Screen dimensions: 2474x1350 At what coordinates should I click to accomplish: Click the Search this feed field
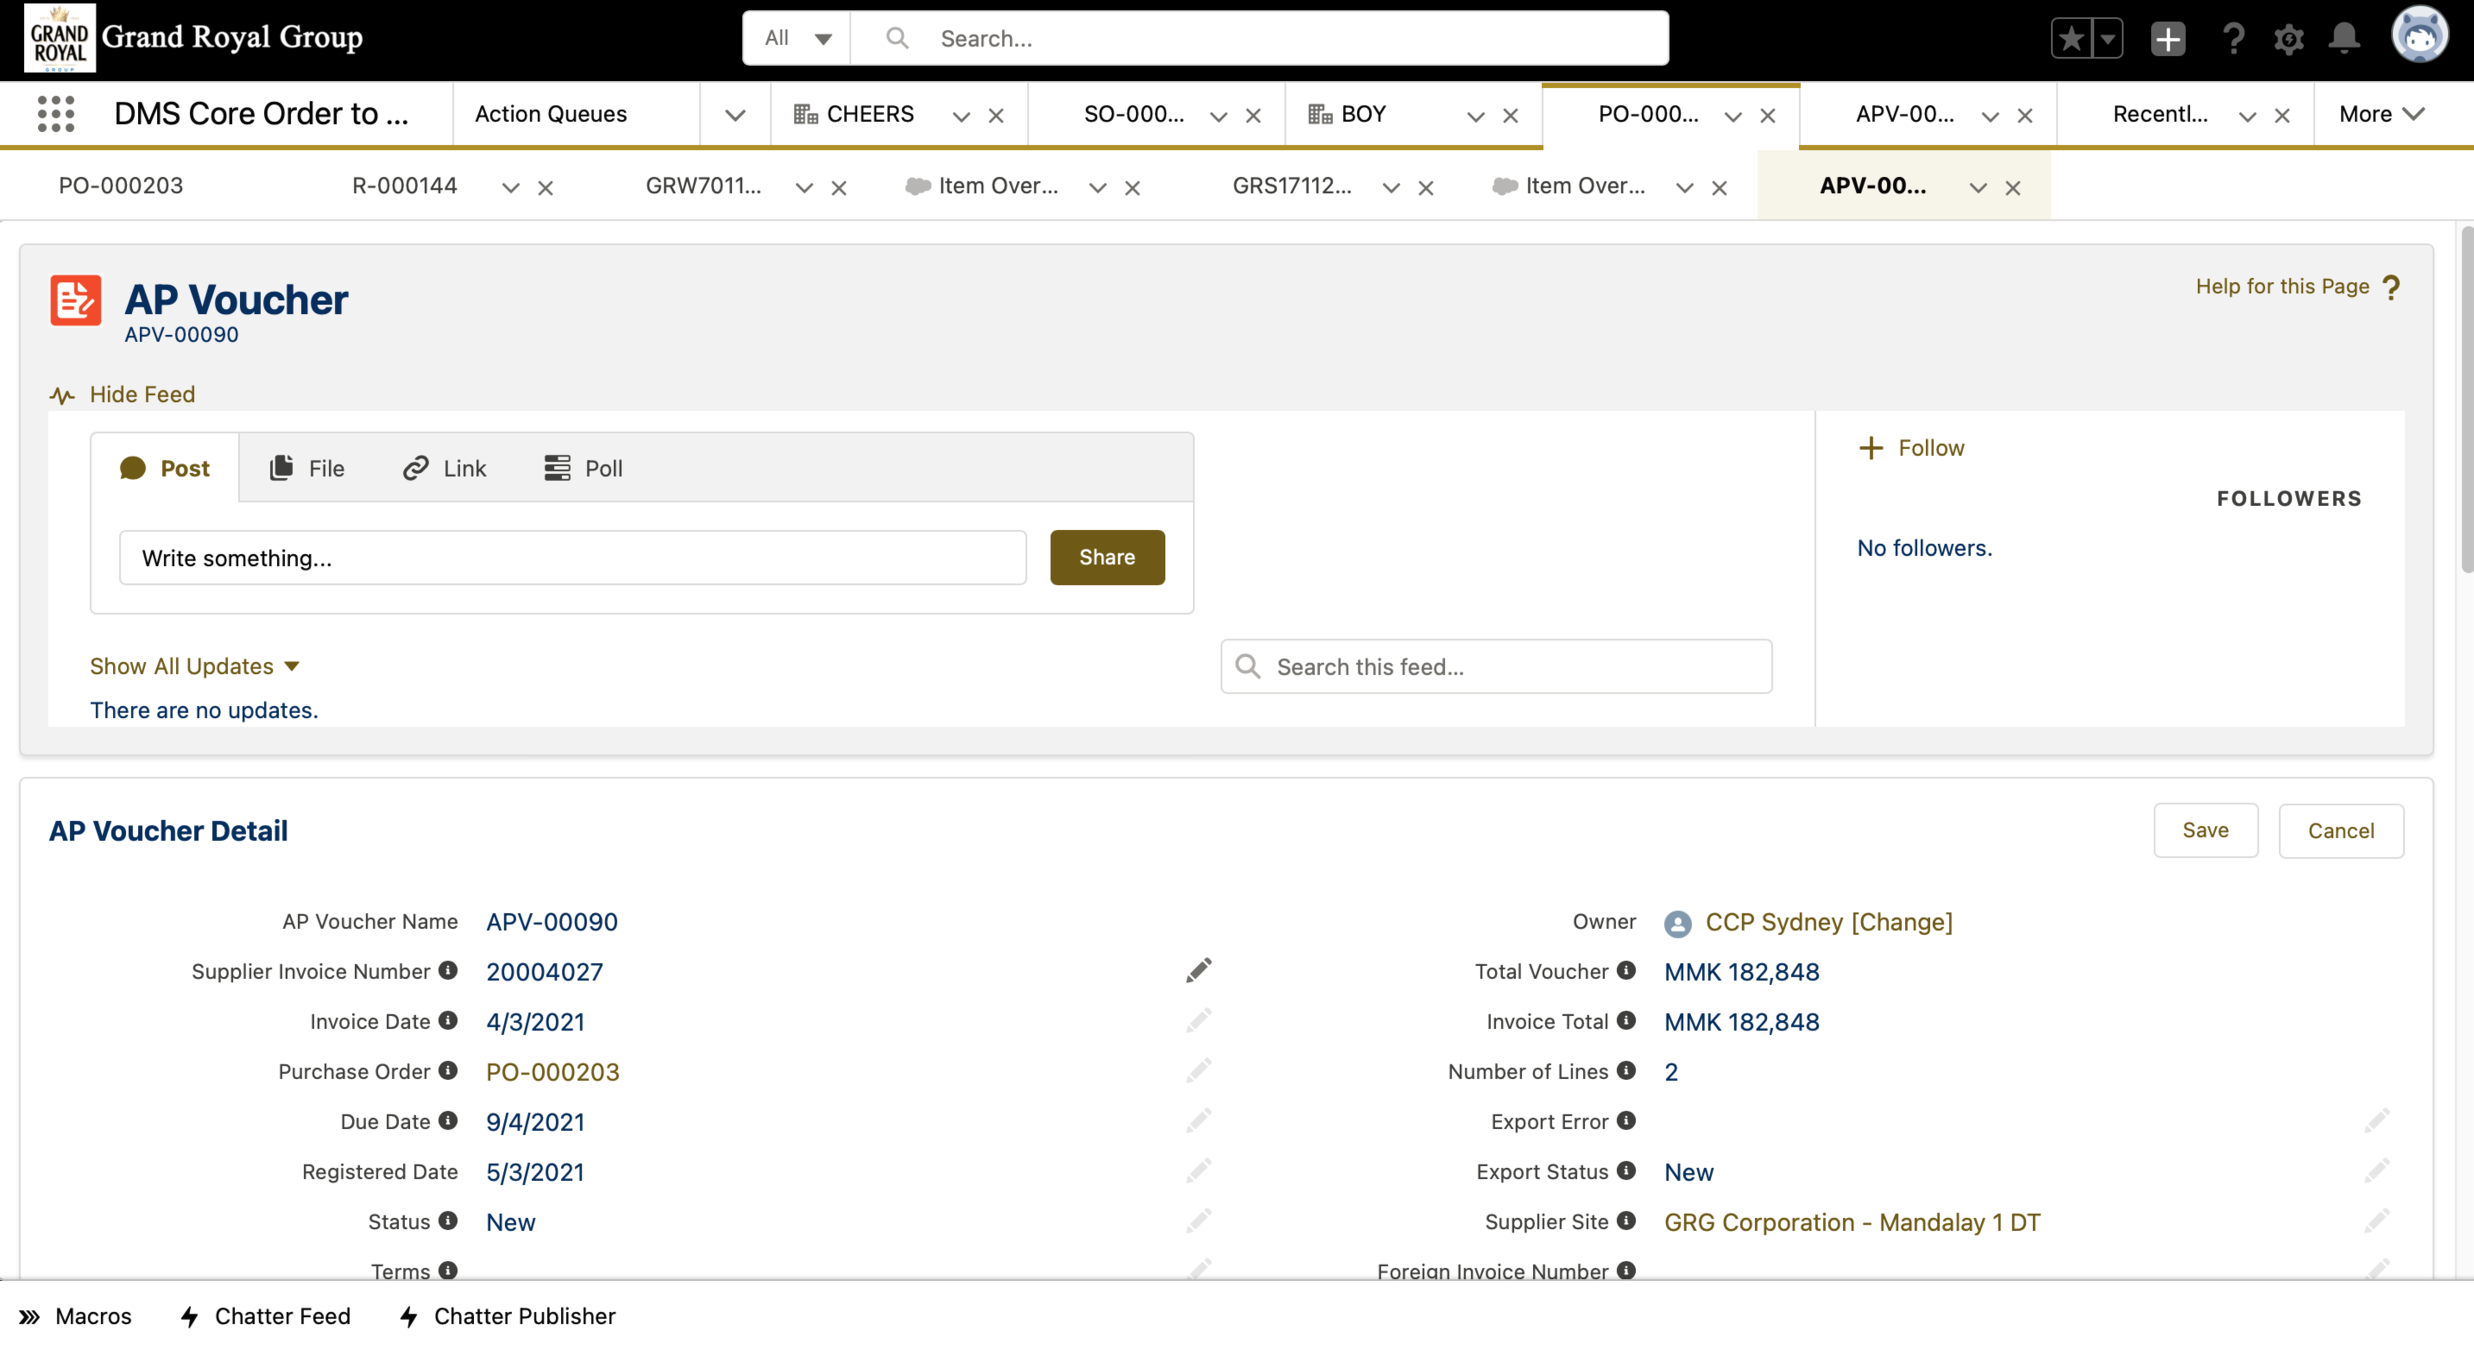click(x=1496, y=666)
